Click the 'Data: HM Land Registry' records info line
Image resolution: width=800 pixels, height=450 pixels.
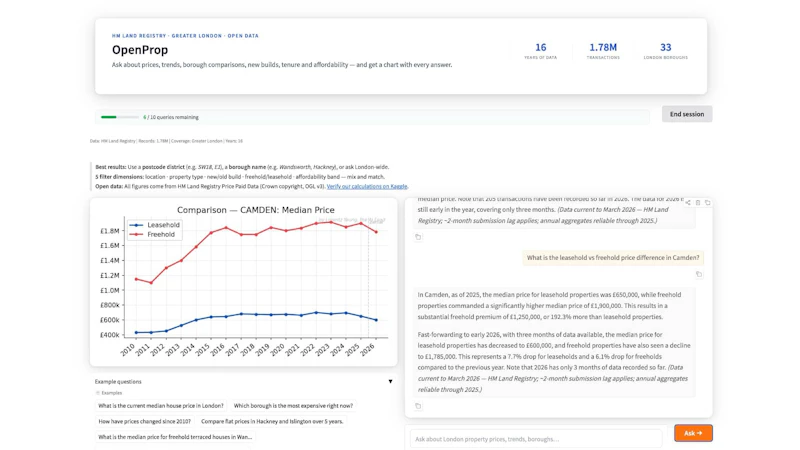click(x=166, y=141)
